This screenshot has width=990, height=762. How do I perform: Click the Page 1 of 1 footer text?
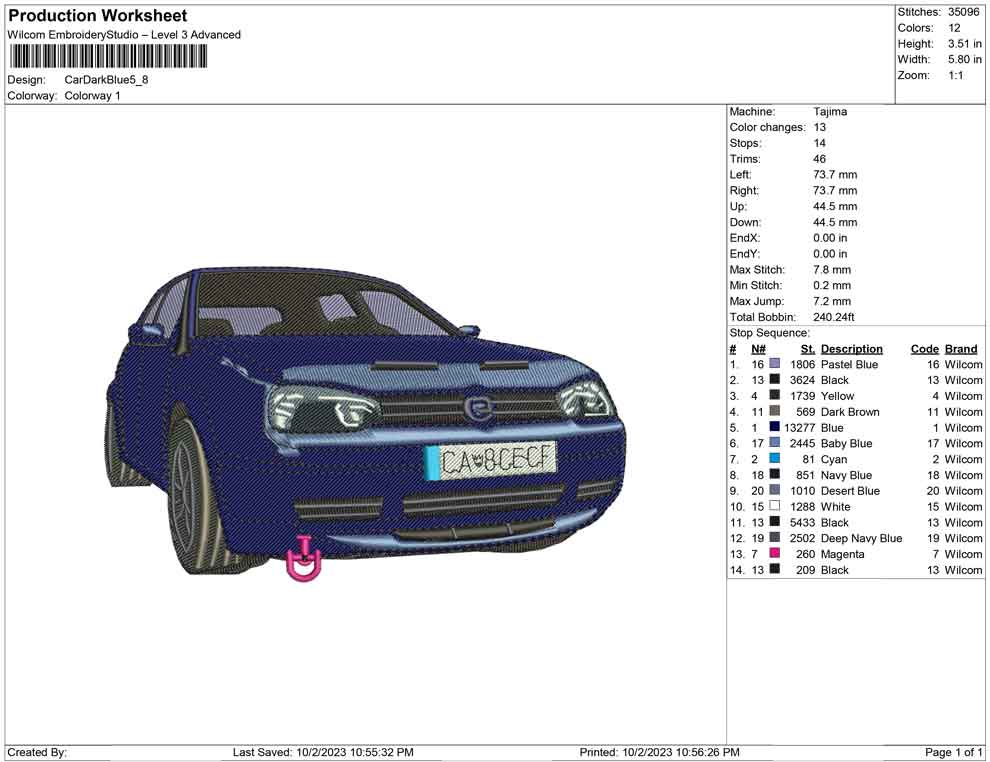[954, 752]
